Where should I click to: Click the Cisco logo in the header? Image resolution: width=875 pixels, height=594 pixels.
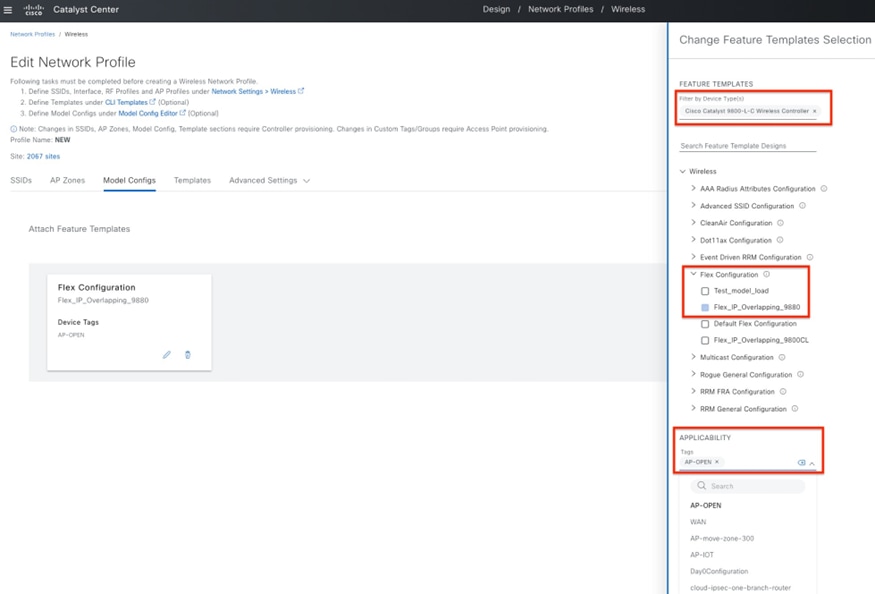pyautogui.click(x=33, y=9)
